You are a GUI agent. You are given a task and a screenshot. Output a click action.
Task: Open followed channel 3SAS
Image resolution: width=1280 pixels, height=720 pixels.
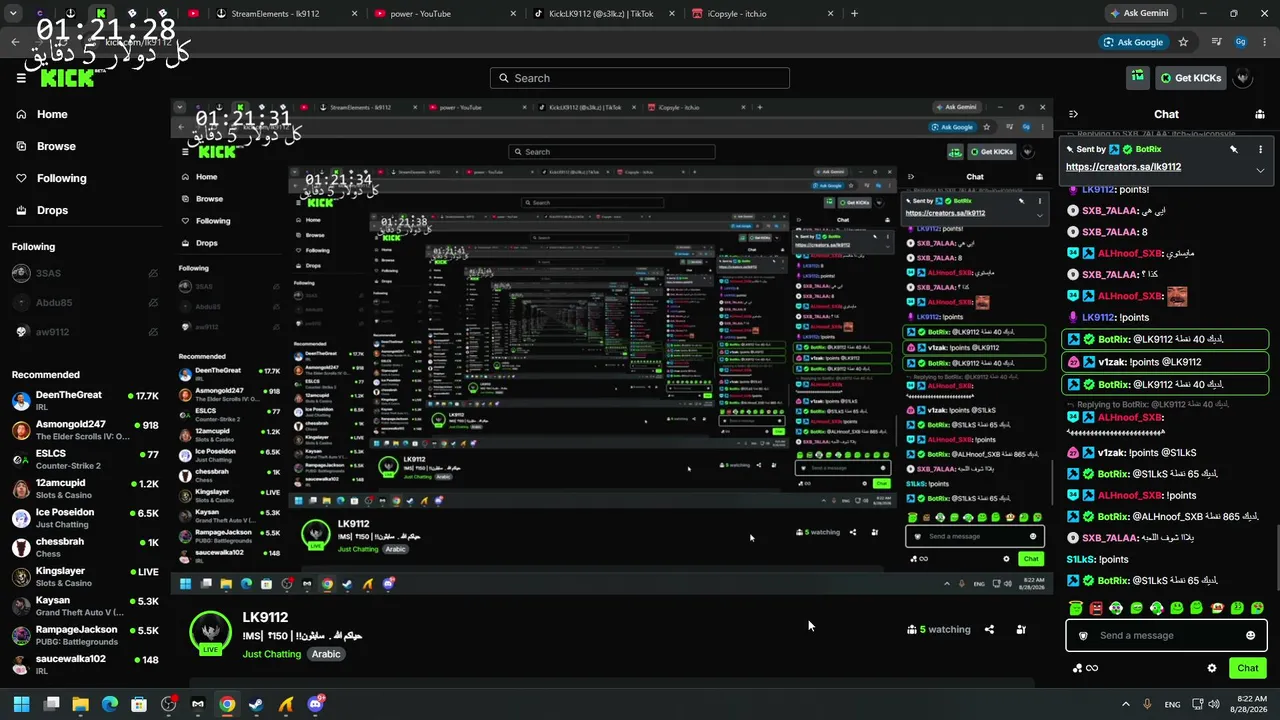pyautogui.click(x=85, y=273)
